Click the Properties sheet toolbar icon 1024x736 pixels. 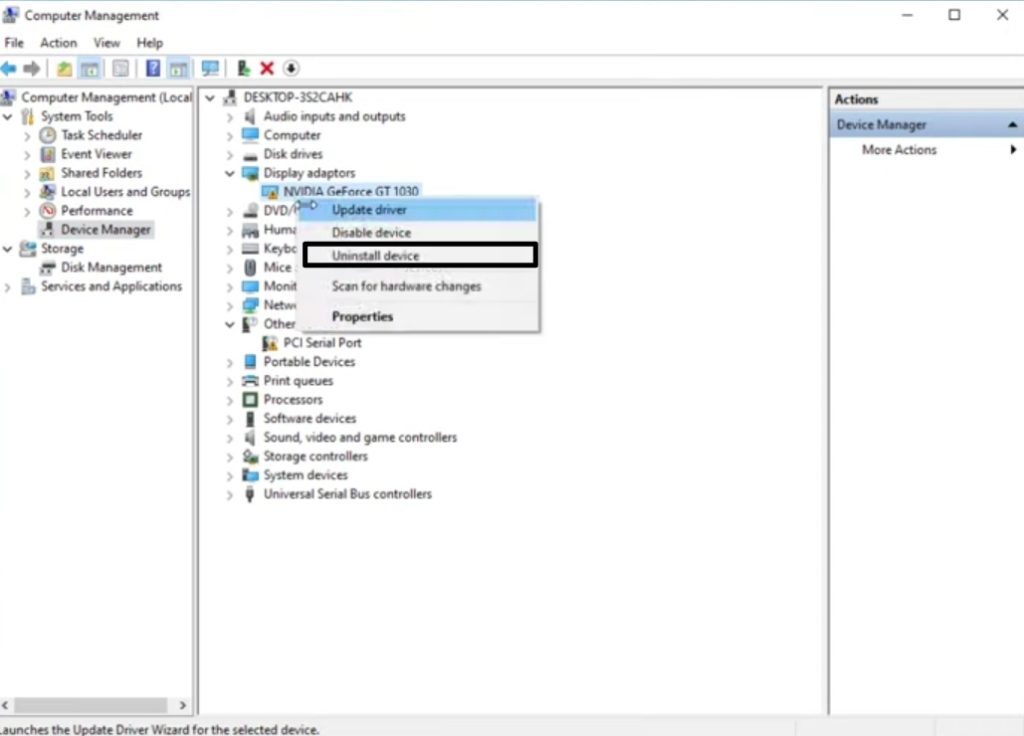(x=120, y=69)
